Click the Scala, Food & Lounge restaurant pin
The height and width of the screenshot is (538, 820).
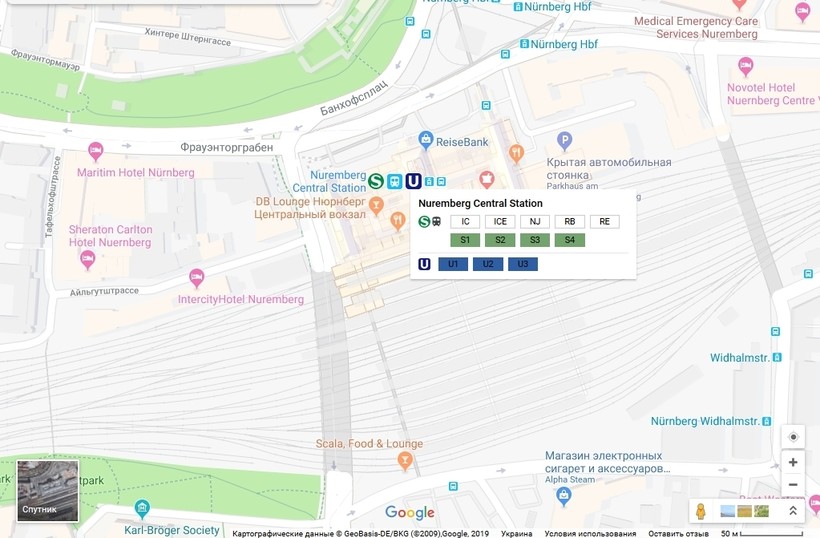(405, 460)
